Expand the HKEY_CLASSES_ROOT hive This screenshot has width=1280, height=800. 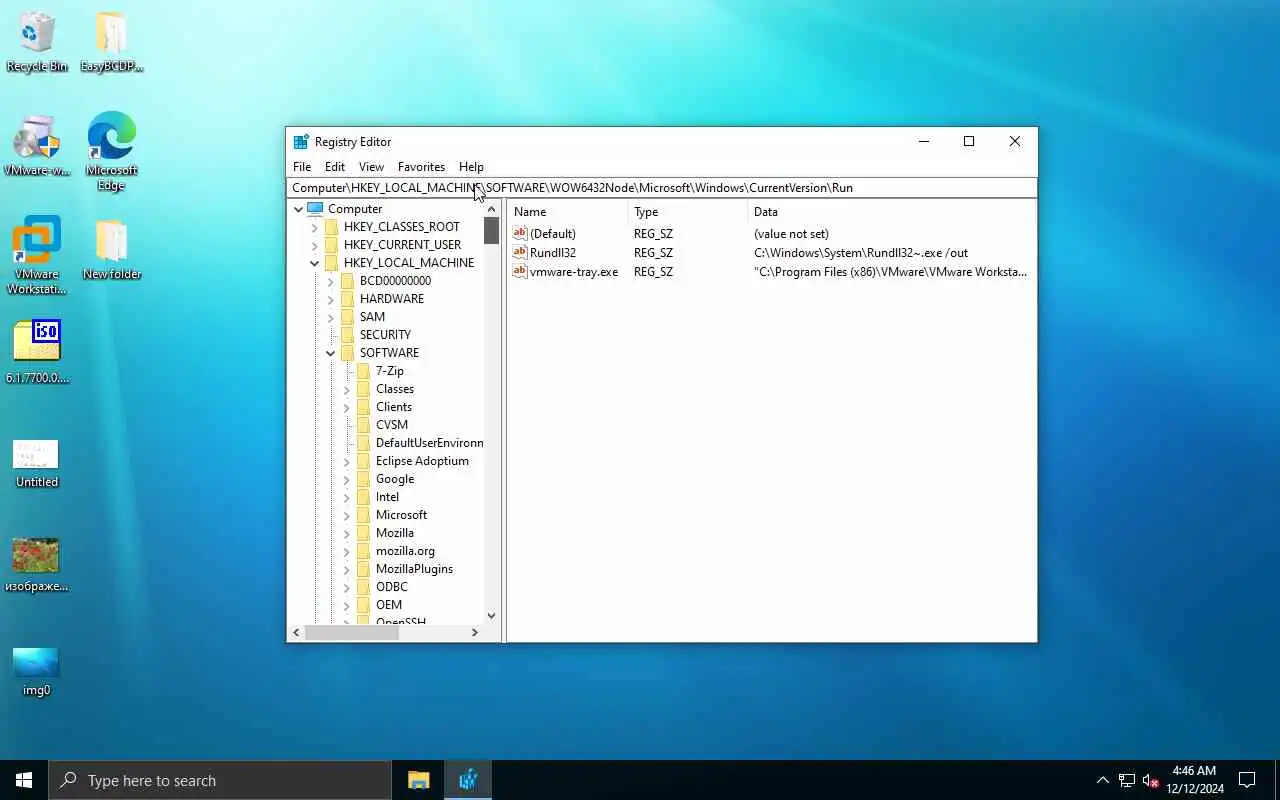pyautogui.click(x=314, y=227)
